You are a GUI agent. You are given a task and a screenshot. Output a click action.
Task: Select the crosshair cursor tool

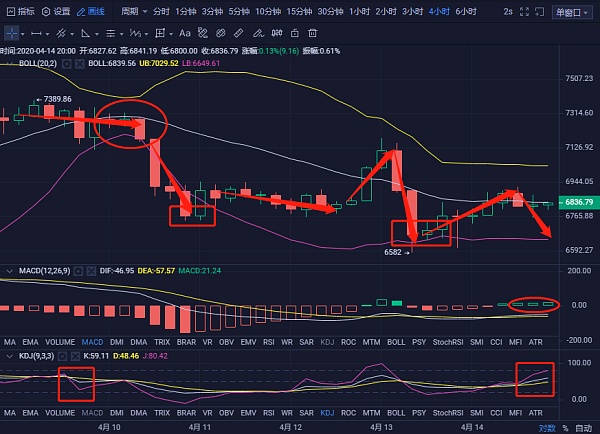pyautogui.click(x=11, y=33)
